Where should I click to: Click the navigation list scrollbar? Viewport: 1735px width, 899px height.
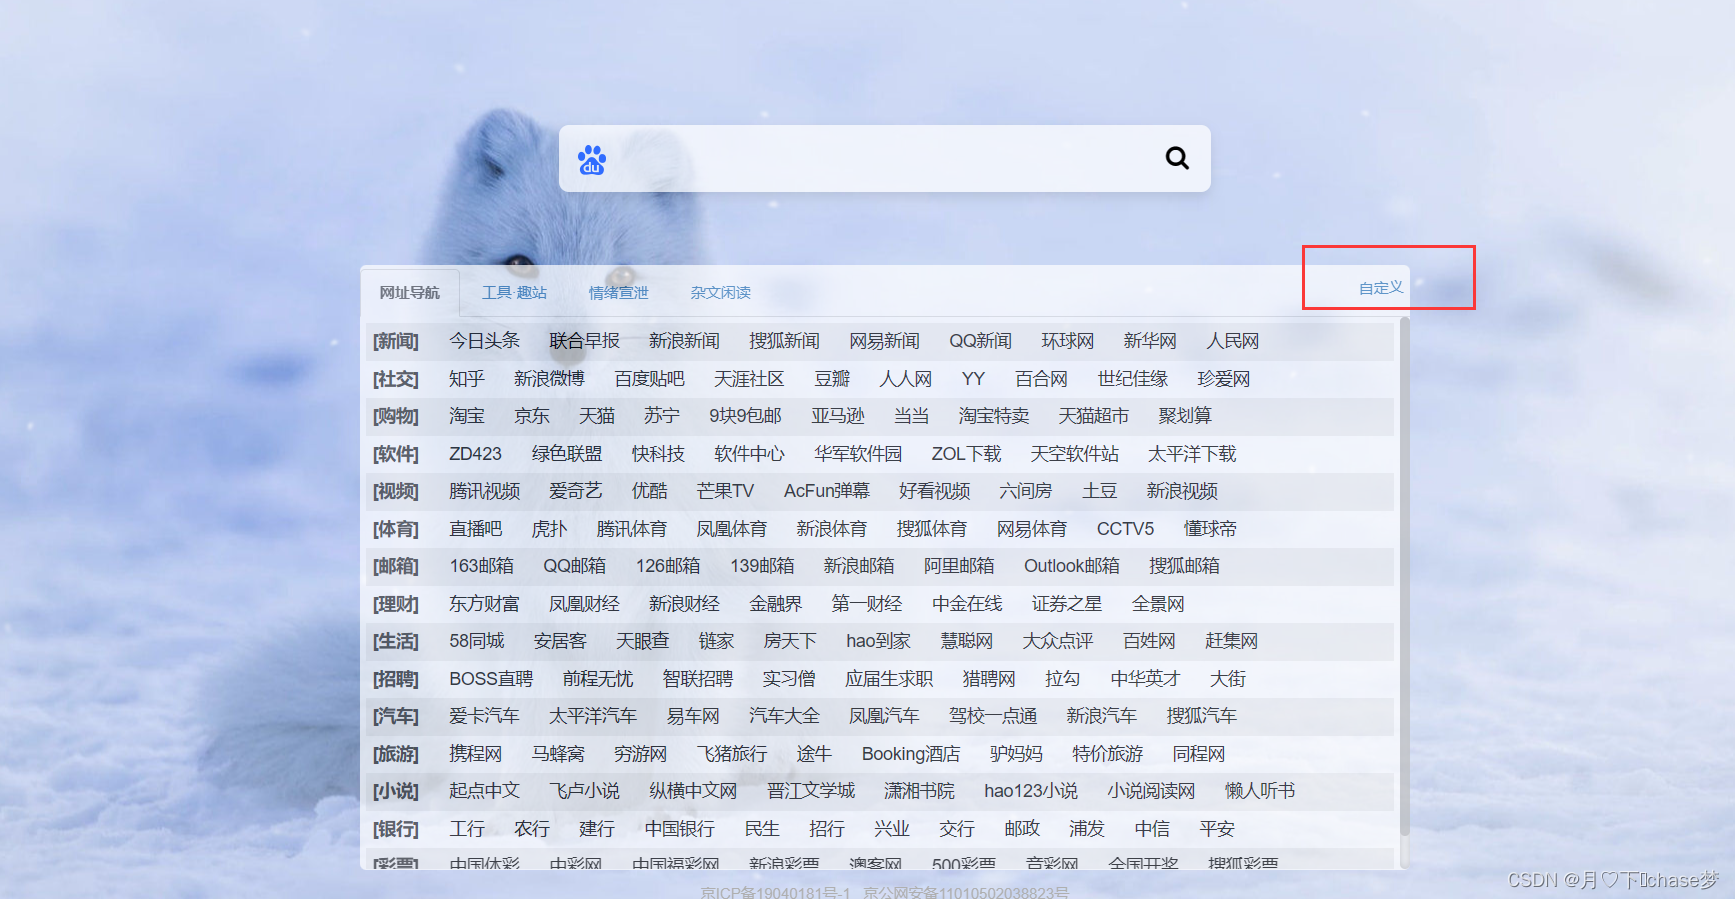coord(1404,575)
